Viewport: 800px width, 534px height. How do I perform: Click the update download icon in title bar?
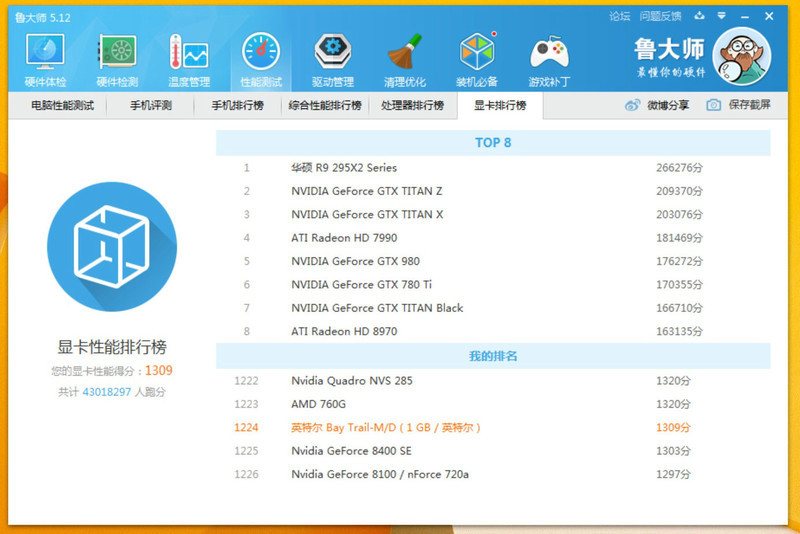(x=698, y=16)
